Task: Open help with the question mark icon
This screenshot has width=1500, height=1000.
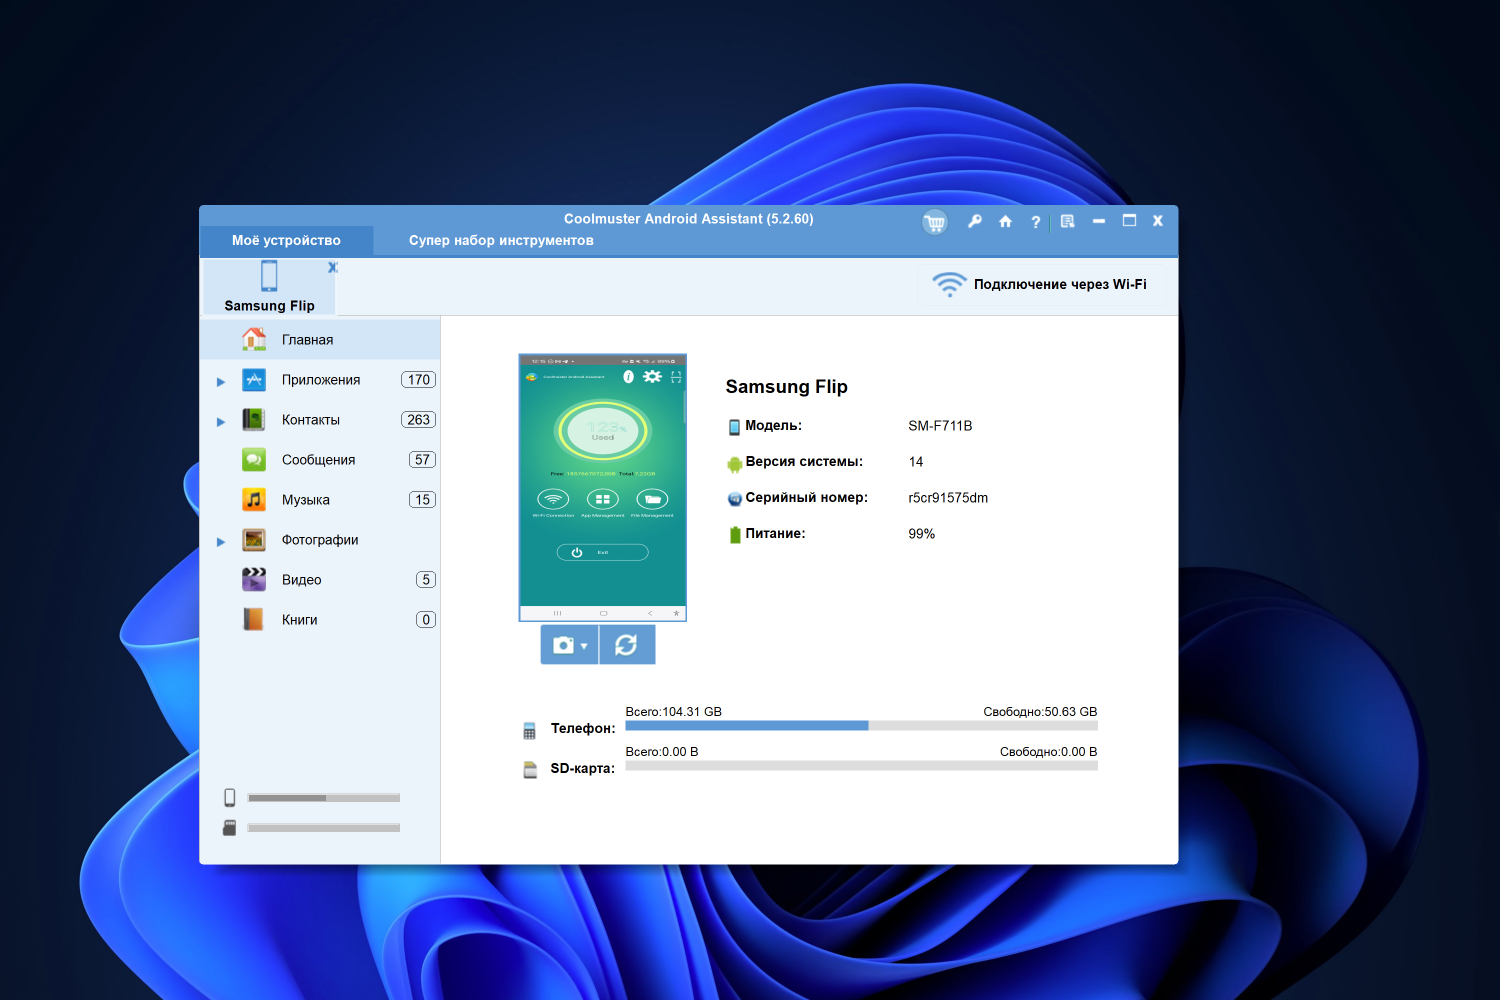Action: (1036, 222)
